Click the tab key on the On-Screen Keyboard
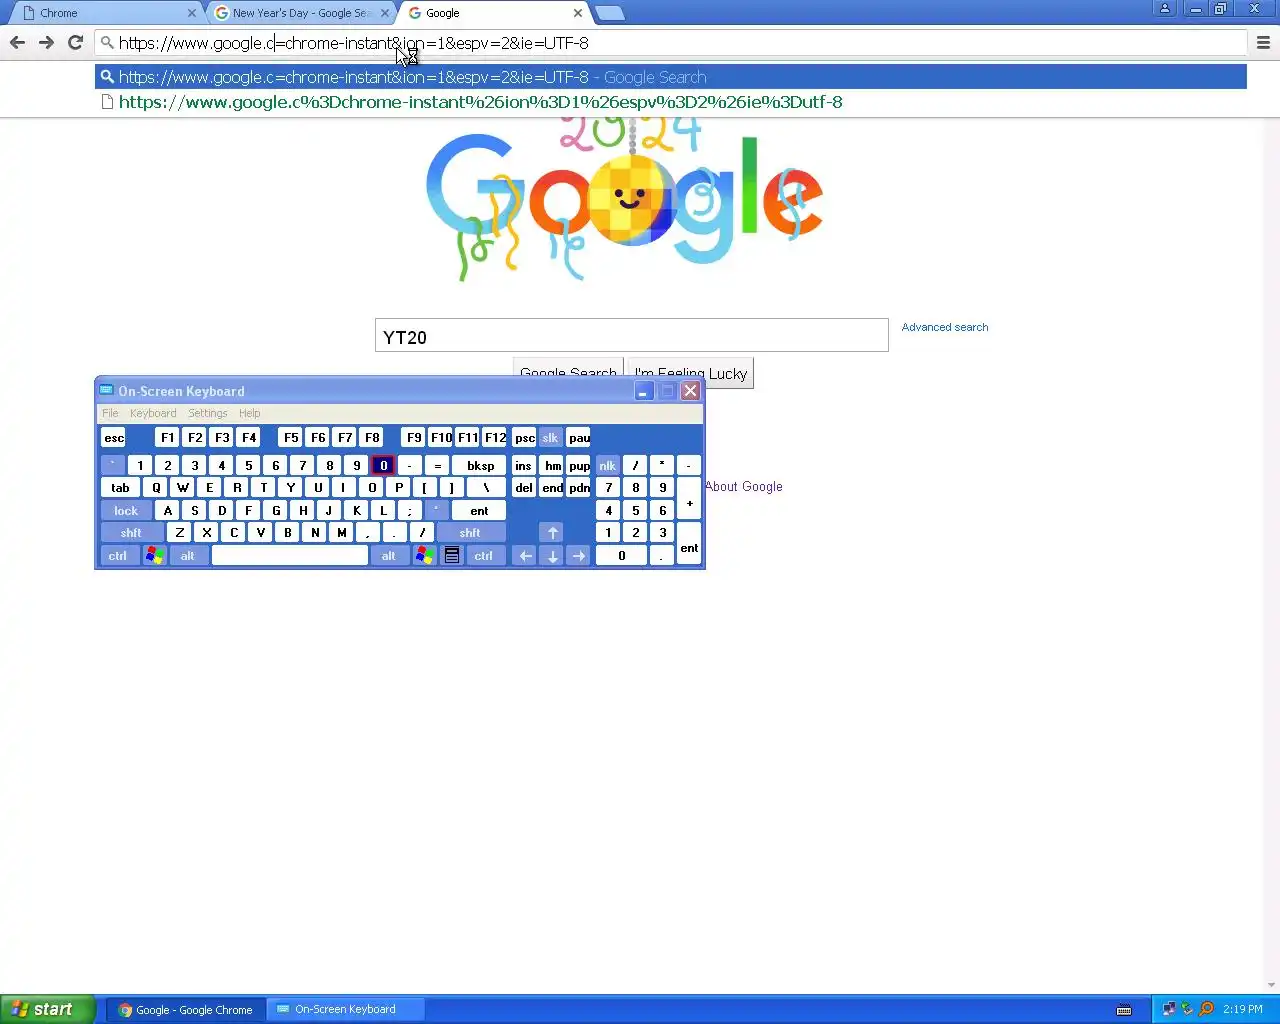This screenshot has width=1280, height=1024. pyautogui.click(x=120, y=488)
